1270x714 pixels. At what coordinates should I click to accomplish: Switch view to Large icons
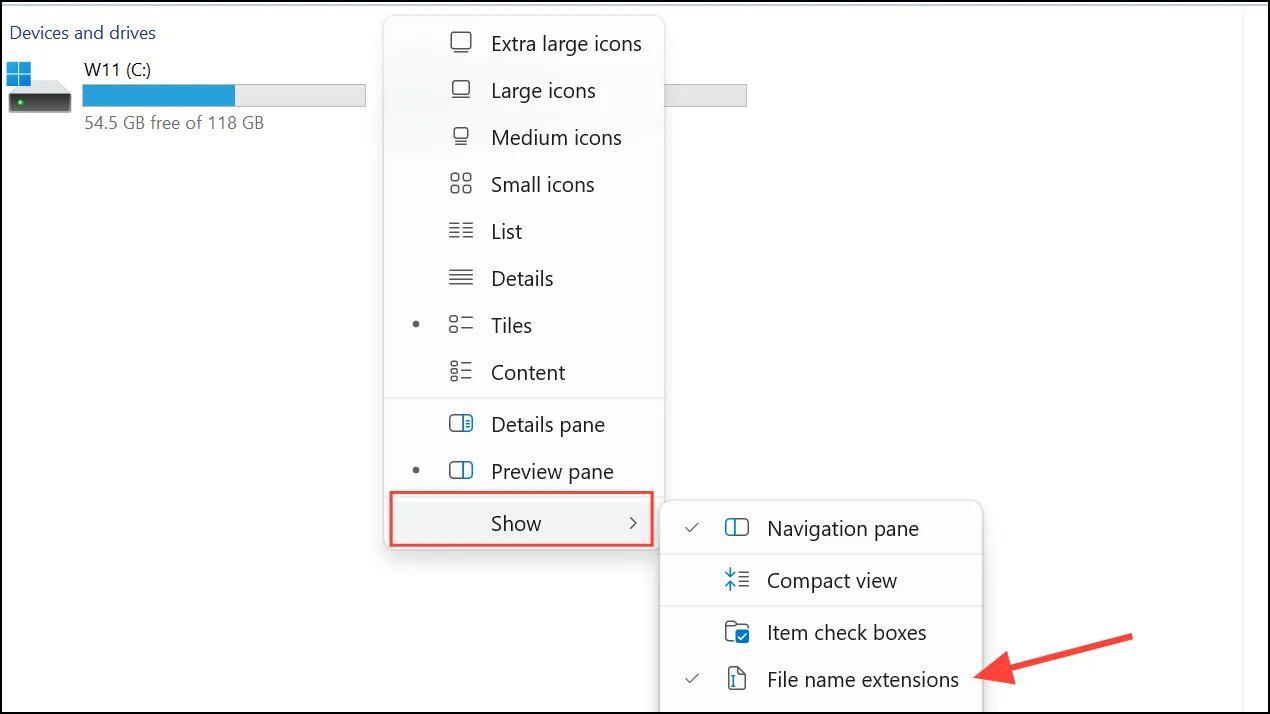[543, 91]
